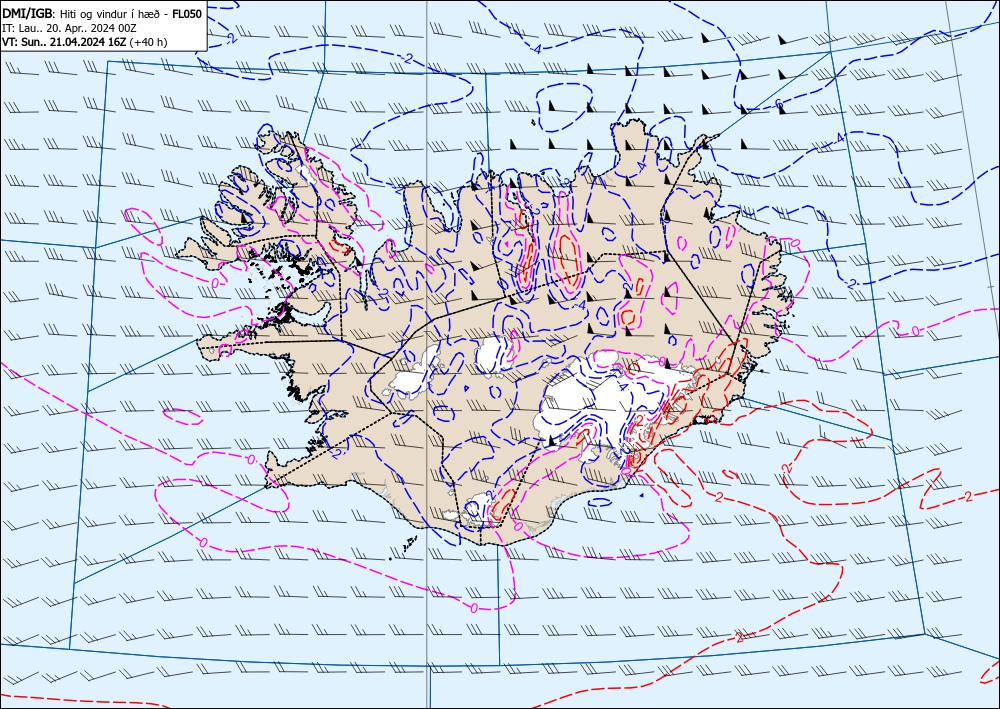
Task: Click the "Hiti og vindur í hæð" title text
Action: point(111,14)
